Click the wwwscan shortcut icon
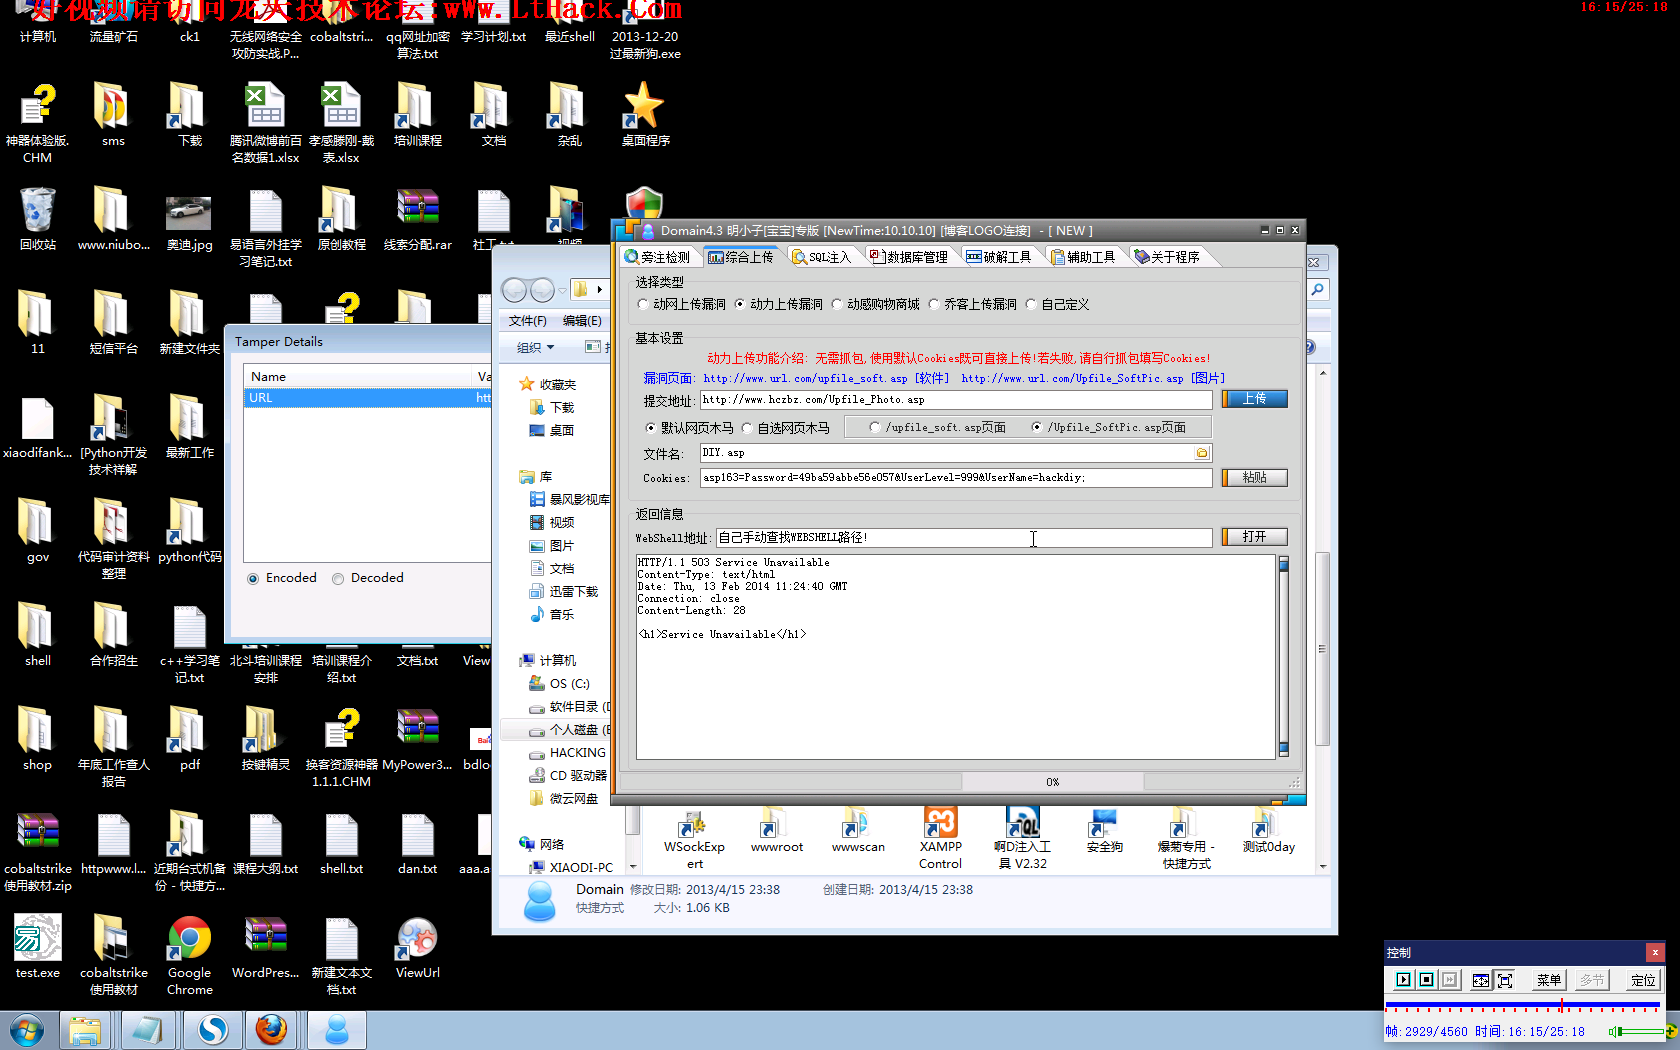Image resolution: width=1680 pixels, height=1050 pixels. click(x=858, y=830)
